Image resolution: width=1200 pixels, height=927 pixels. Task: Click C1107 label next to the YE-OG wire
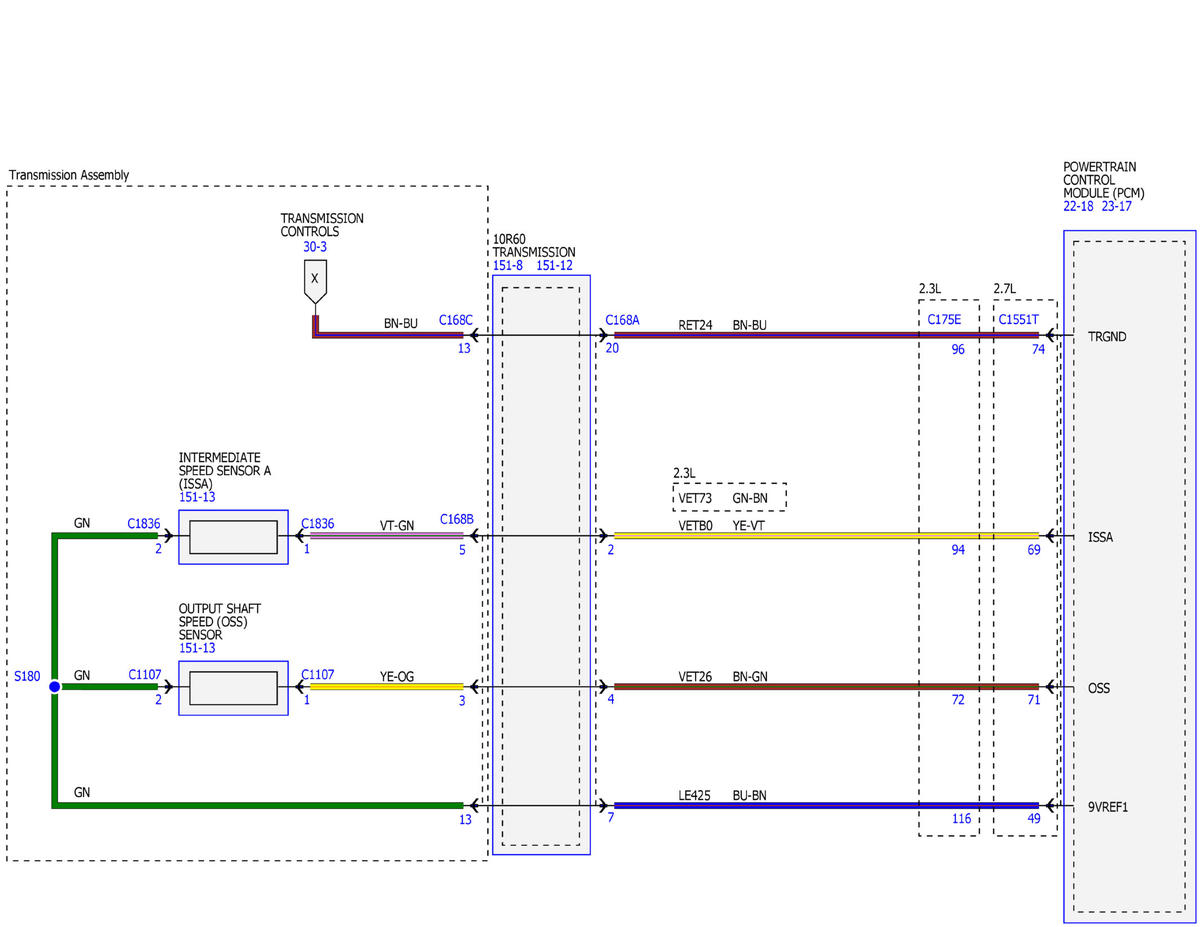[318, 675]
